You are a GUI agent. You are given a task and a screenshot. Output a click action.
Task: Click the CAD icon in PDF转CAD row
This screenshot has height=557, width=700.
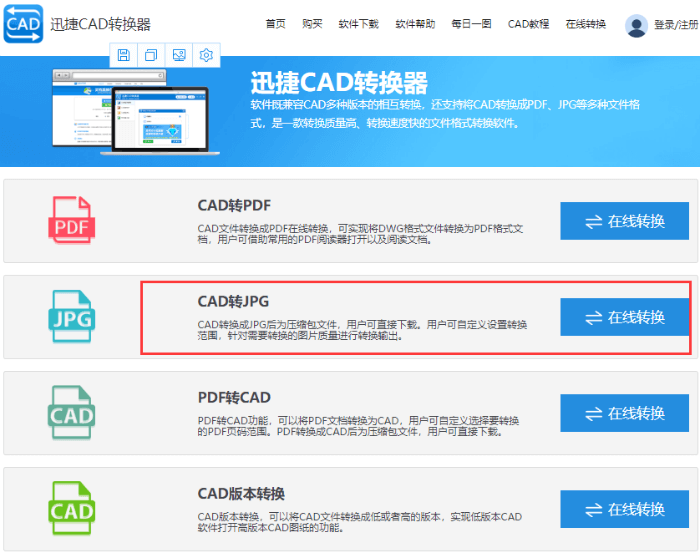71,413
